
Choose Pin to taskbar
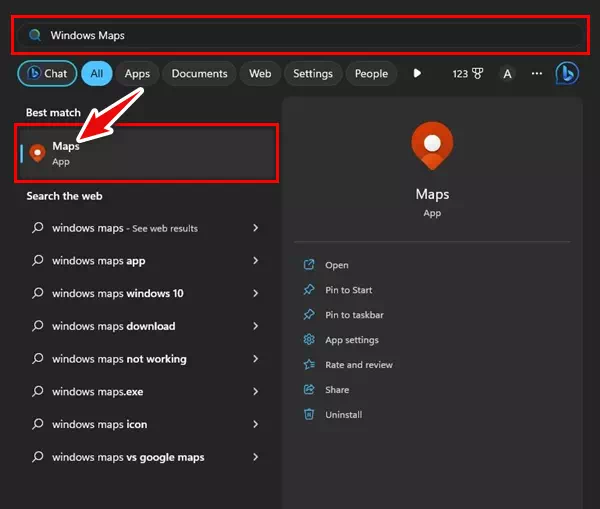pyautogui.click(x=354, y=315)
